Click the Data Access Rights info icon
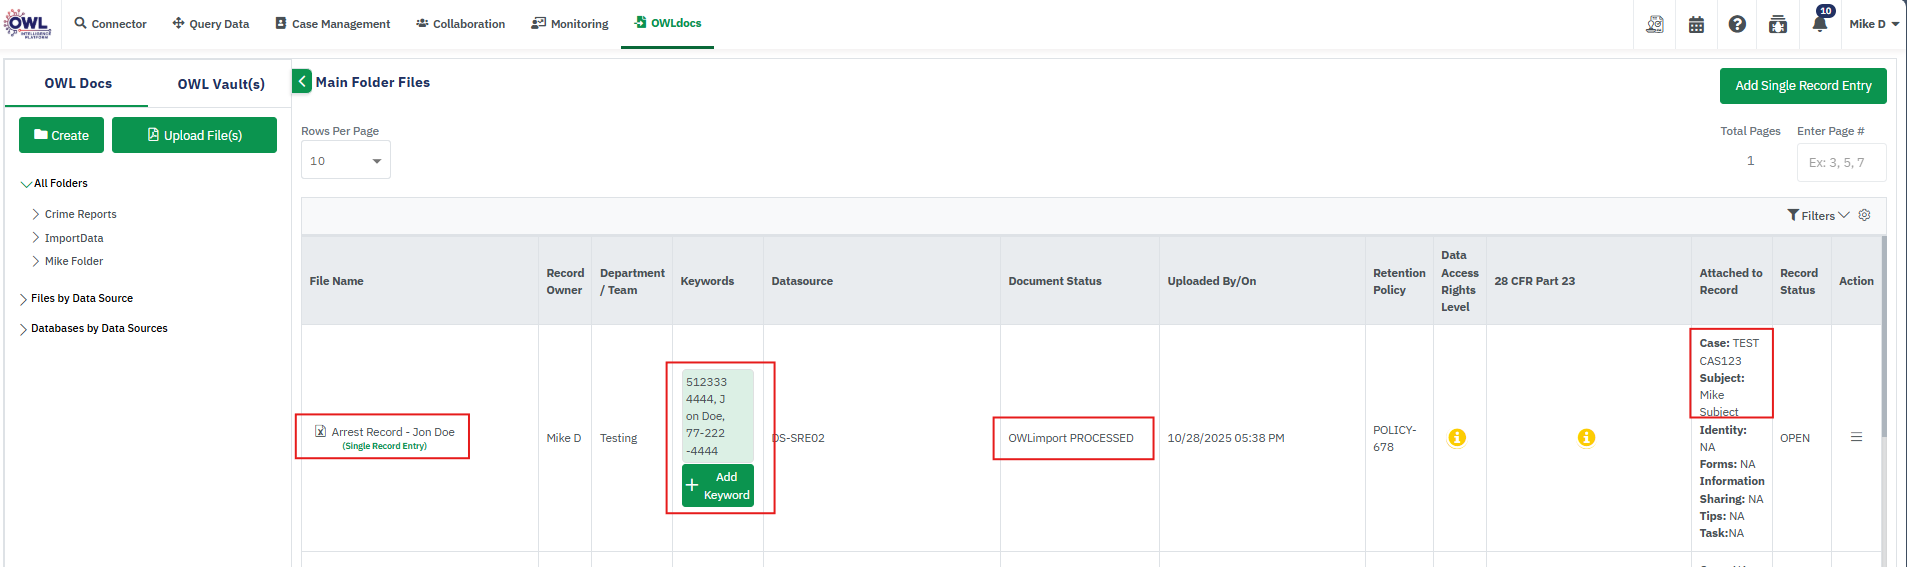 pos(1457,438)
